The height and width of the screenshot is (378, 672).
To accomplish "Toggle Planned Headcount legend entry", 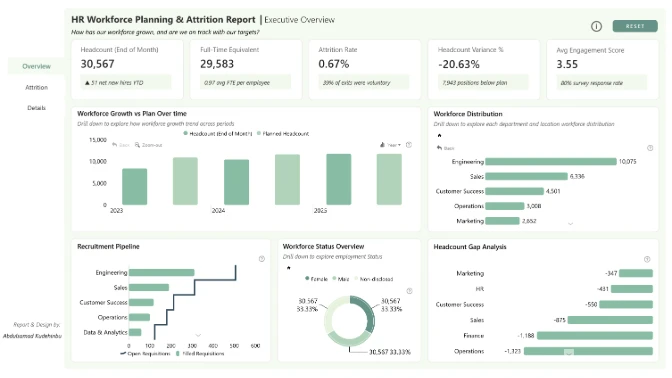I will point(283,134).
